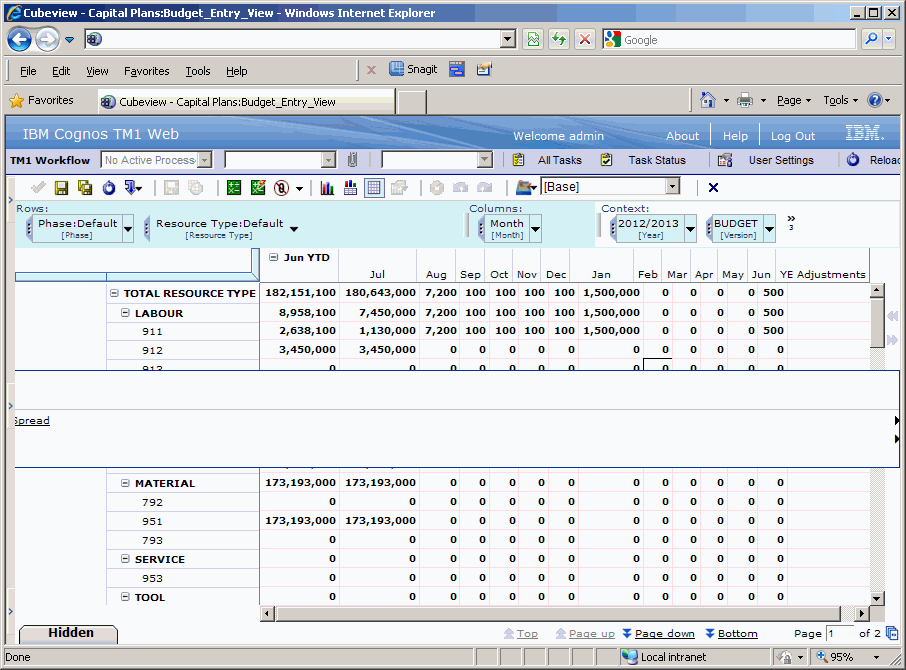Image resolution: width=906 pixels, height=670 pixels.
Task: Click the browser Refresh icon
Action: (x=559, y=39)
